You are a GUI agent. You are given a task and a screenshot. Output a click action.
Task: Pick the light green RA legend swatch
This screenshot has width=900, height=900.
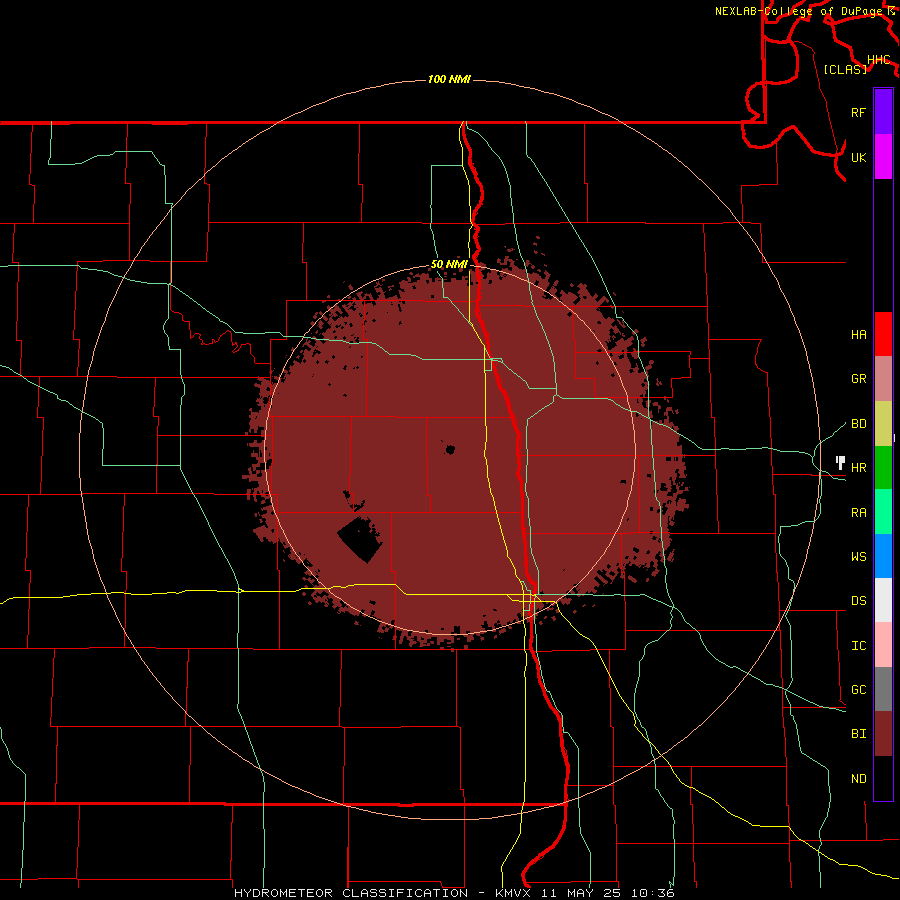click(883, 512)
